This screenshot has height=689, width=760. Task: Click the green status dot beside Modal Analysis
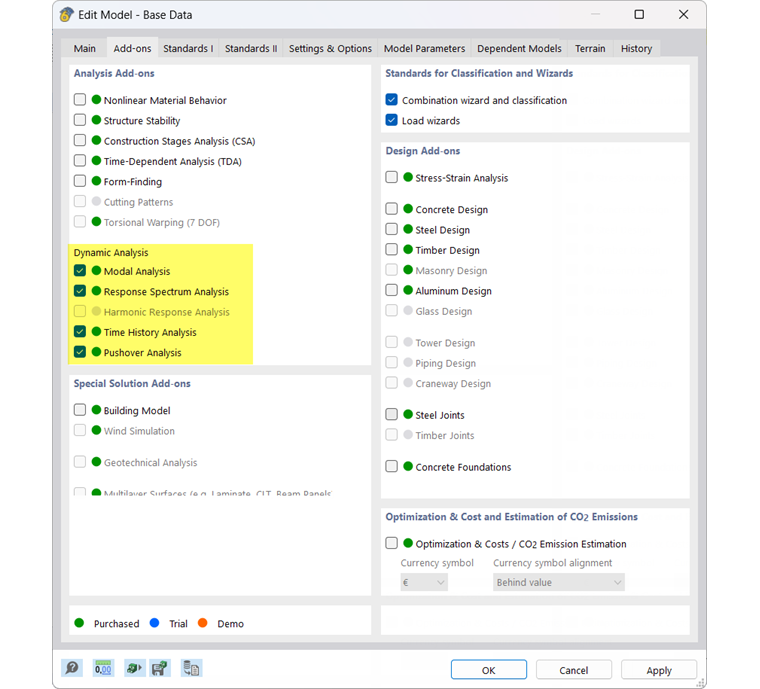tap(96, 270)
